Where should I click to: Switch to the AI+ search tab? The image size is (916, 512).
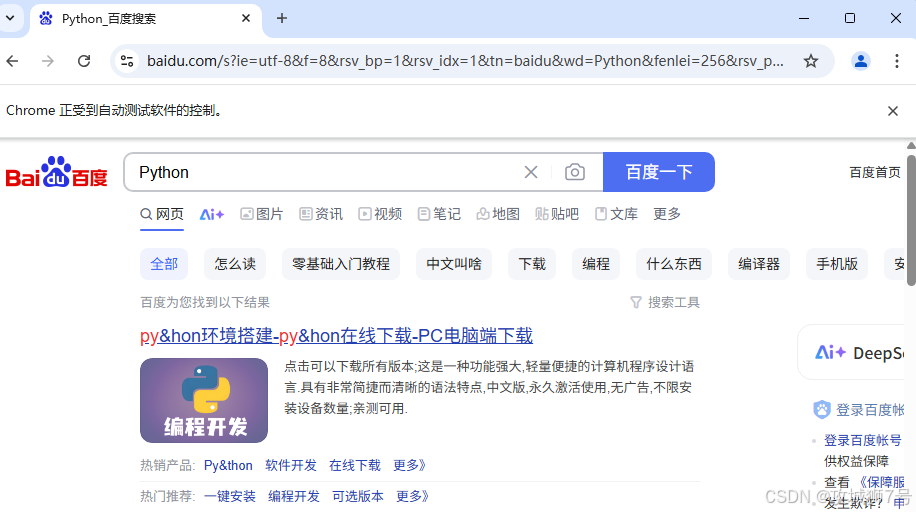click(x=211, y=215)
